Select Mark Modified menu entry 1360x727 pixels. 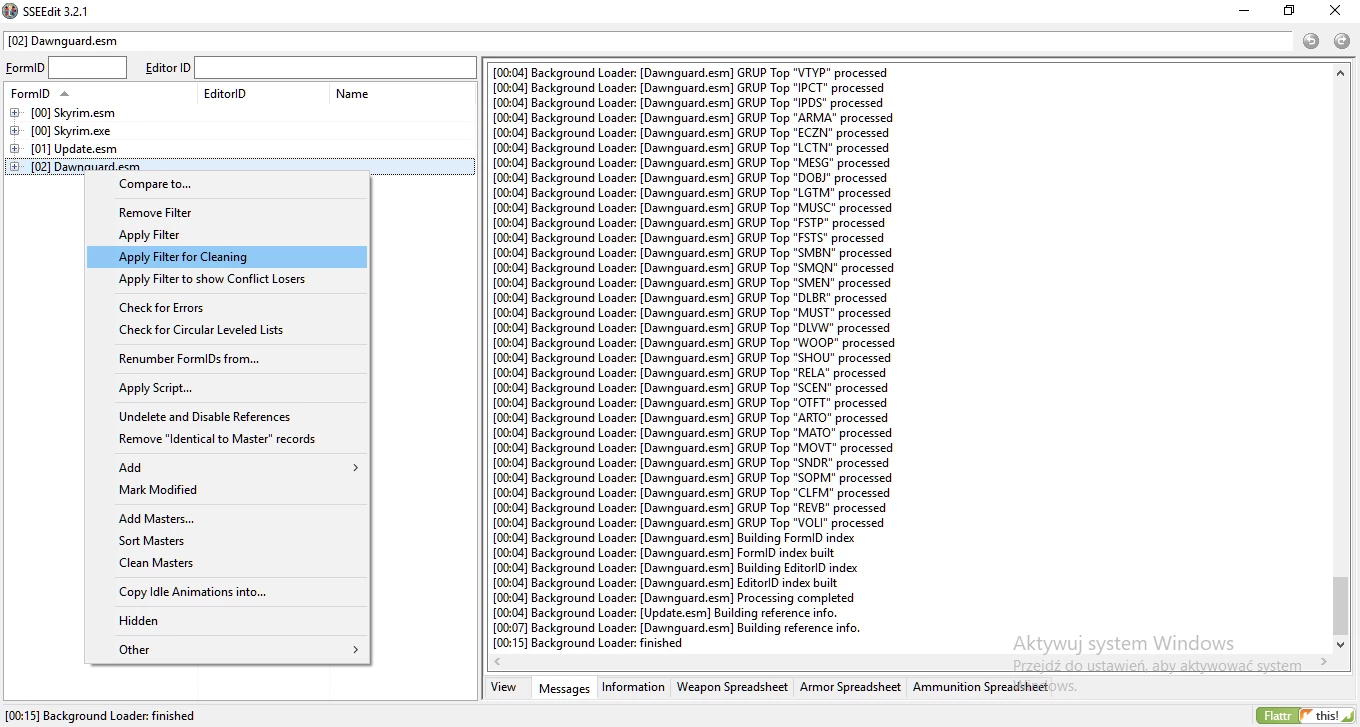[227, 490]
